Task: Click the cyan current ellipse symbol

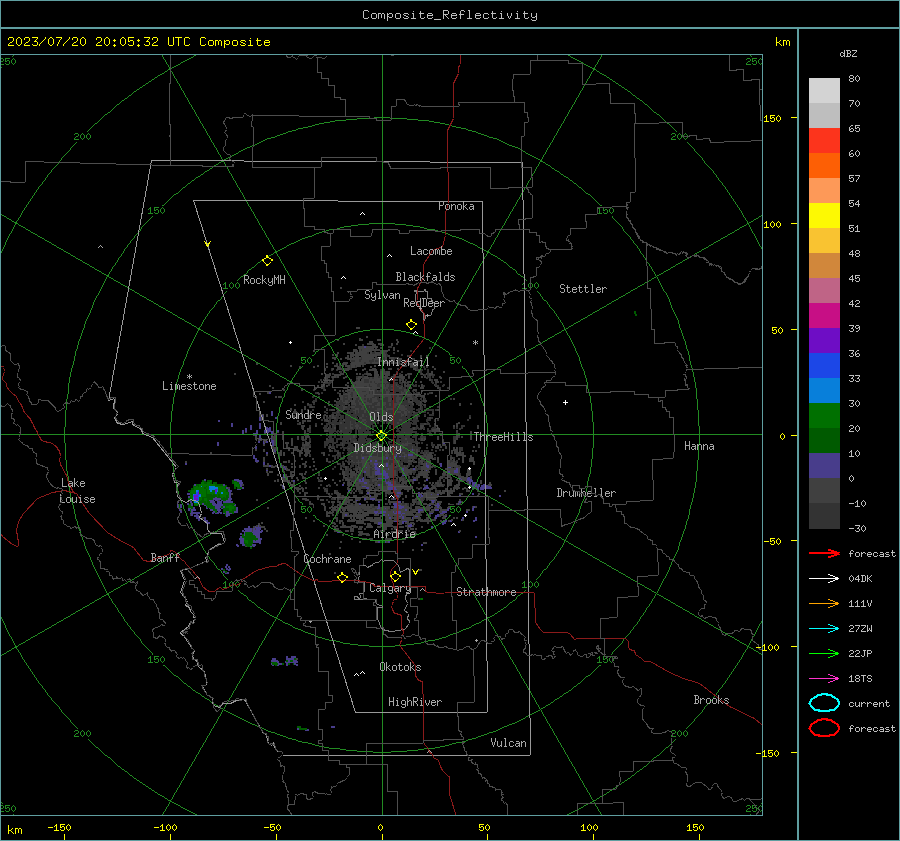Action: (824, 703)
